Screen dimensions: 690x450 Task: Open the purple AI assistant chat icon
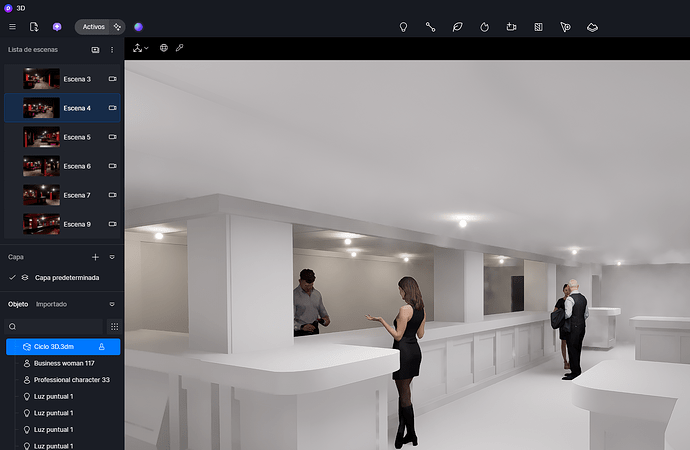57,27
